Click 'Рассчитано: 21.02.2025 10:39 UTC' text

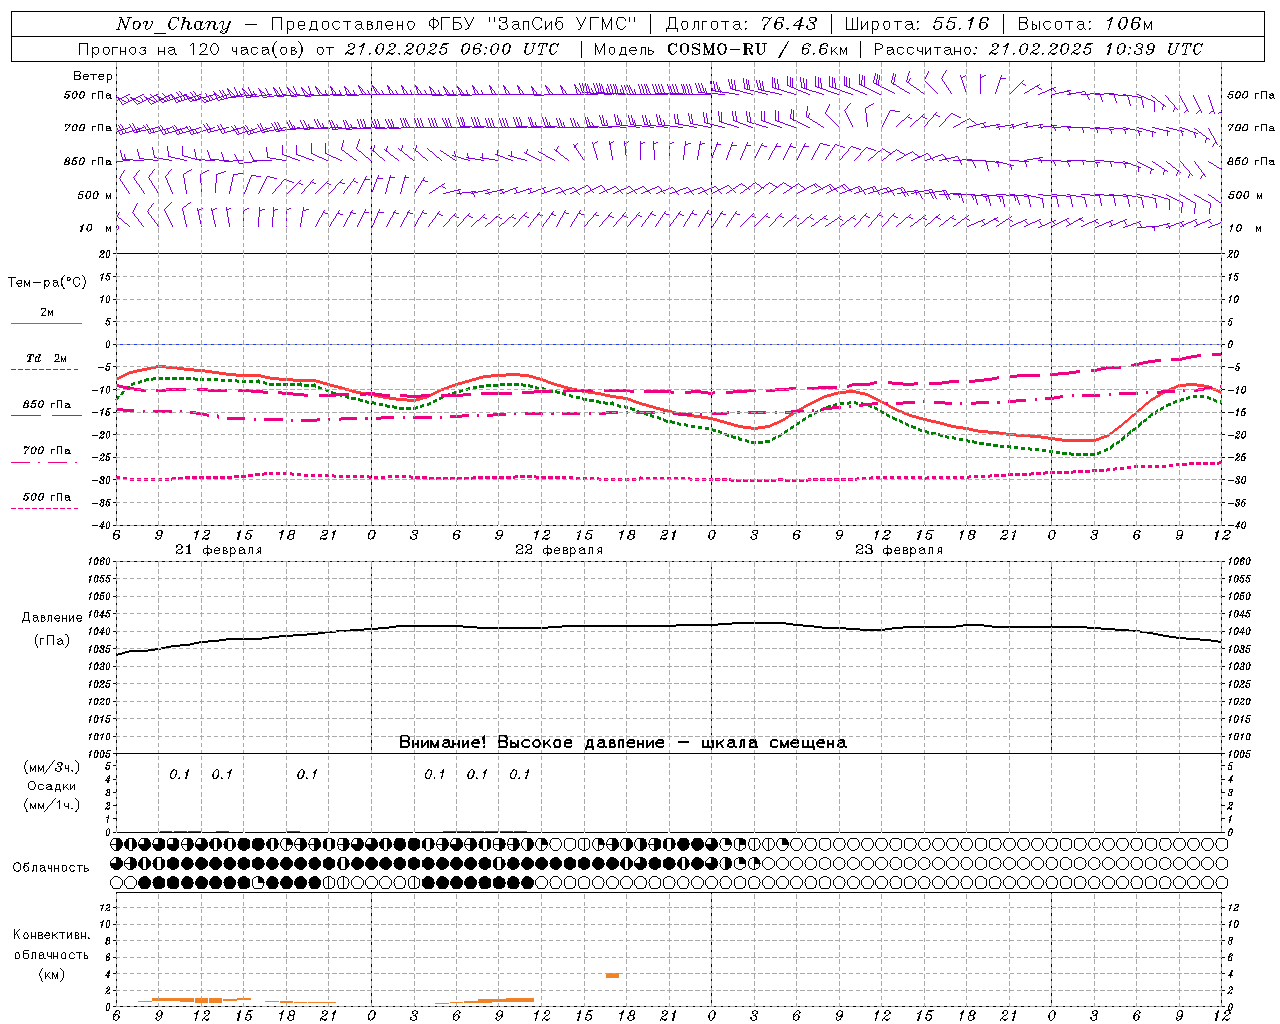coord(1038,49)
